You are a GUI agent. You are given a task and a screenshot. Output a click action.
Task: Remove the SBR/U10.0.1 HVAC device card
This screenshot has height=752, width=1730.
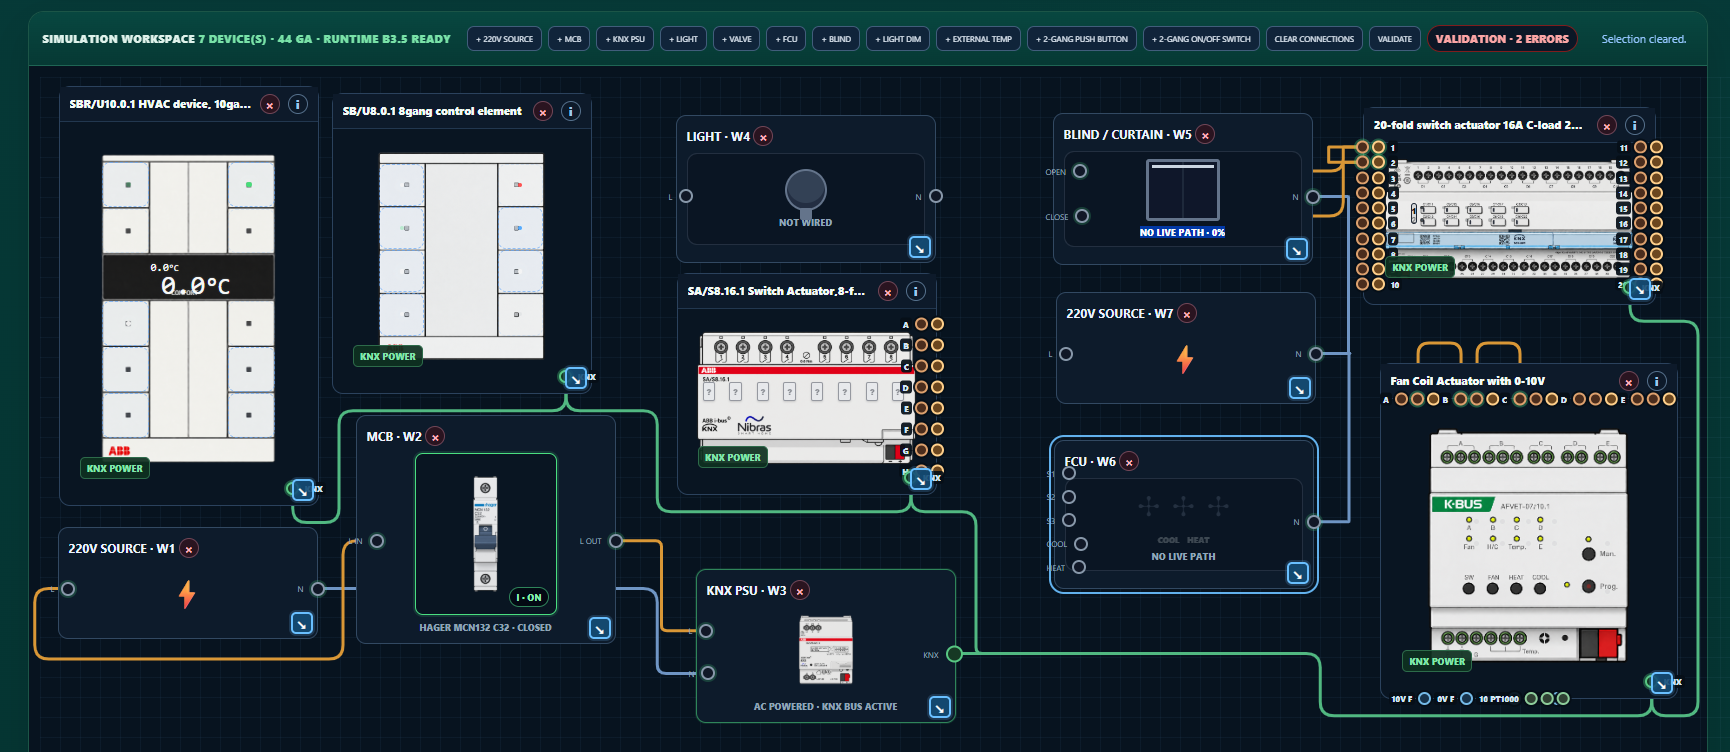point(270,104)
